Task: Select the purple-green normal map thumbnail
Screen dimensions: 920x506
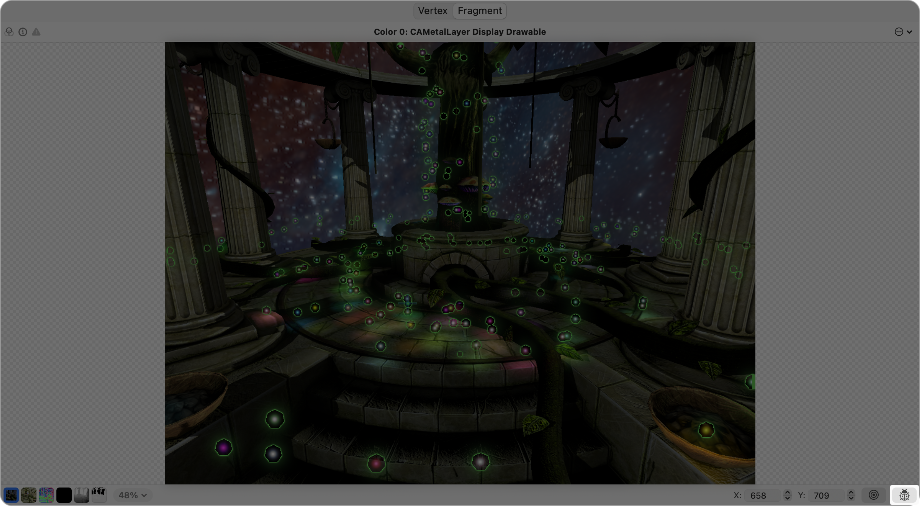Action: click(46, 495)
